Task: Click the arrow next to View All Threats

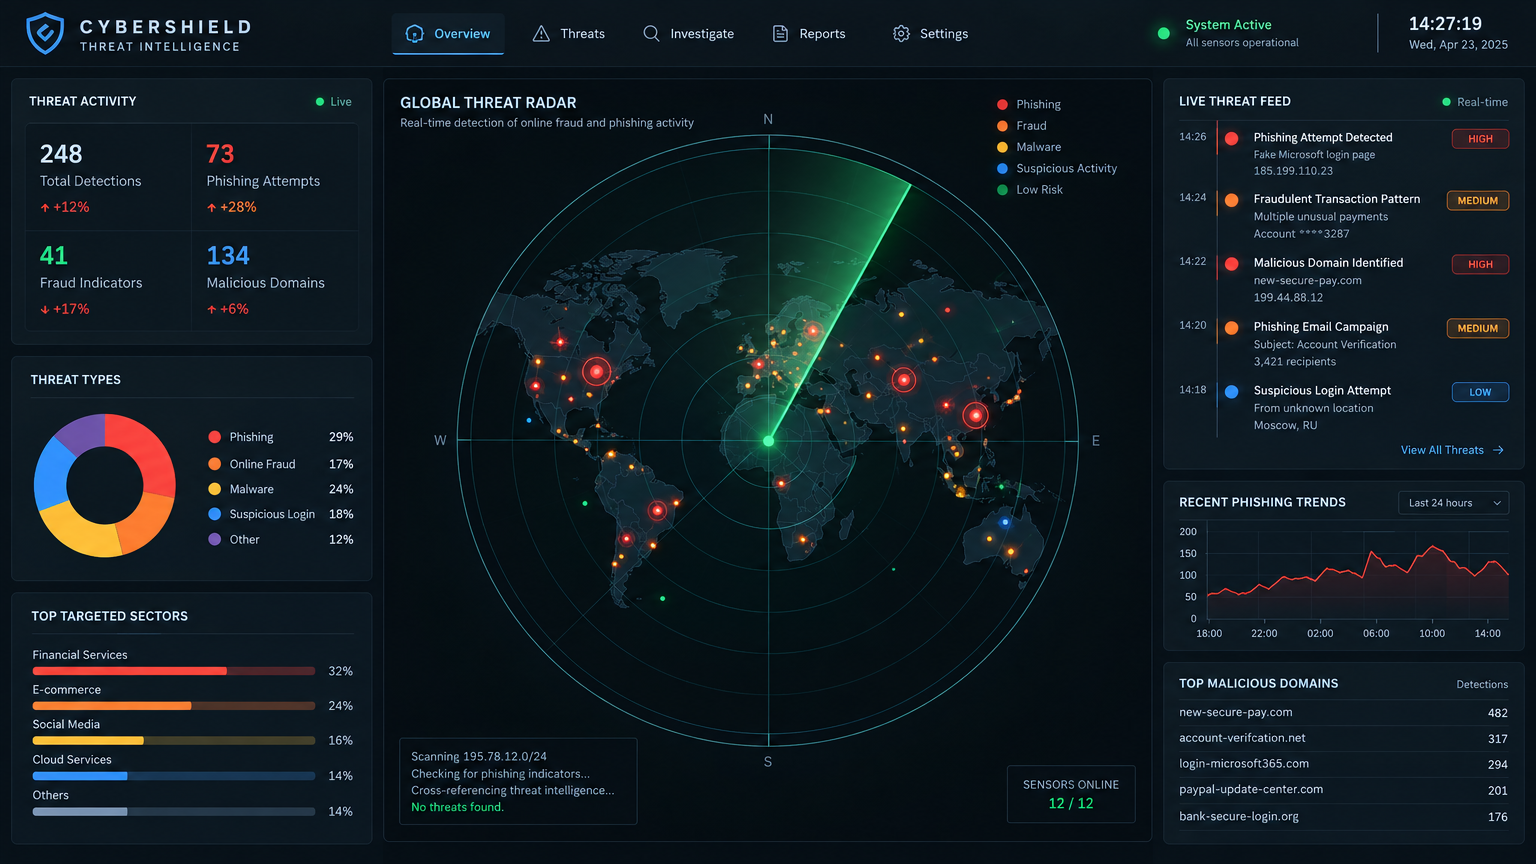Action: 1498,450
